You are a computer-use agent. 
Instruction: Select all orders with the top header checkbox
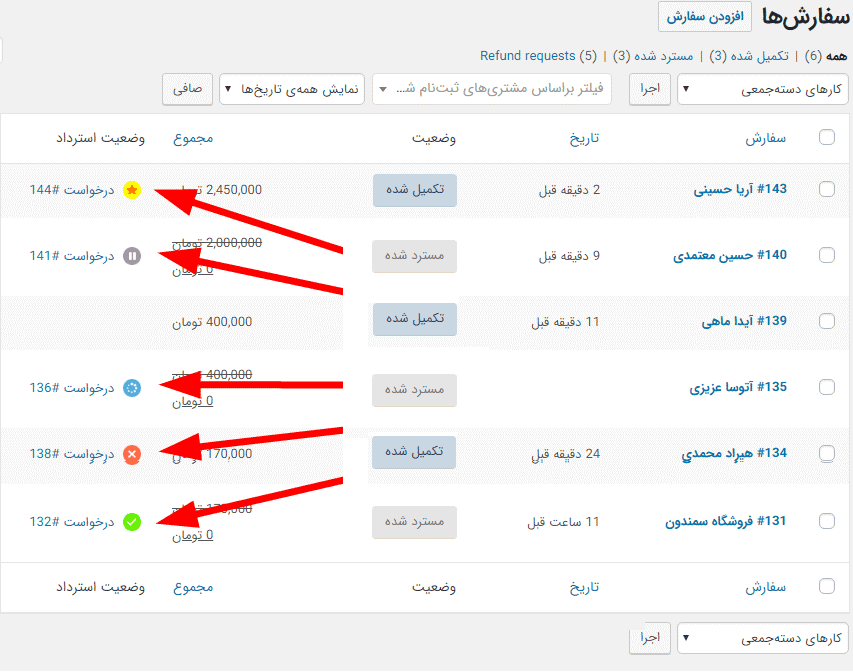pos(826,137)
